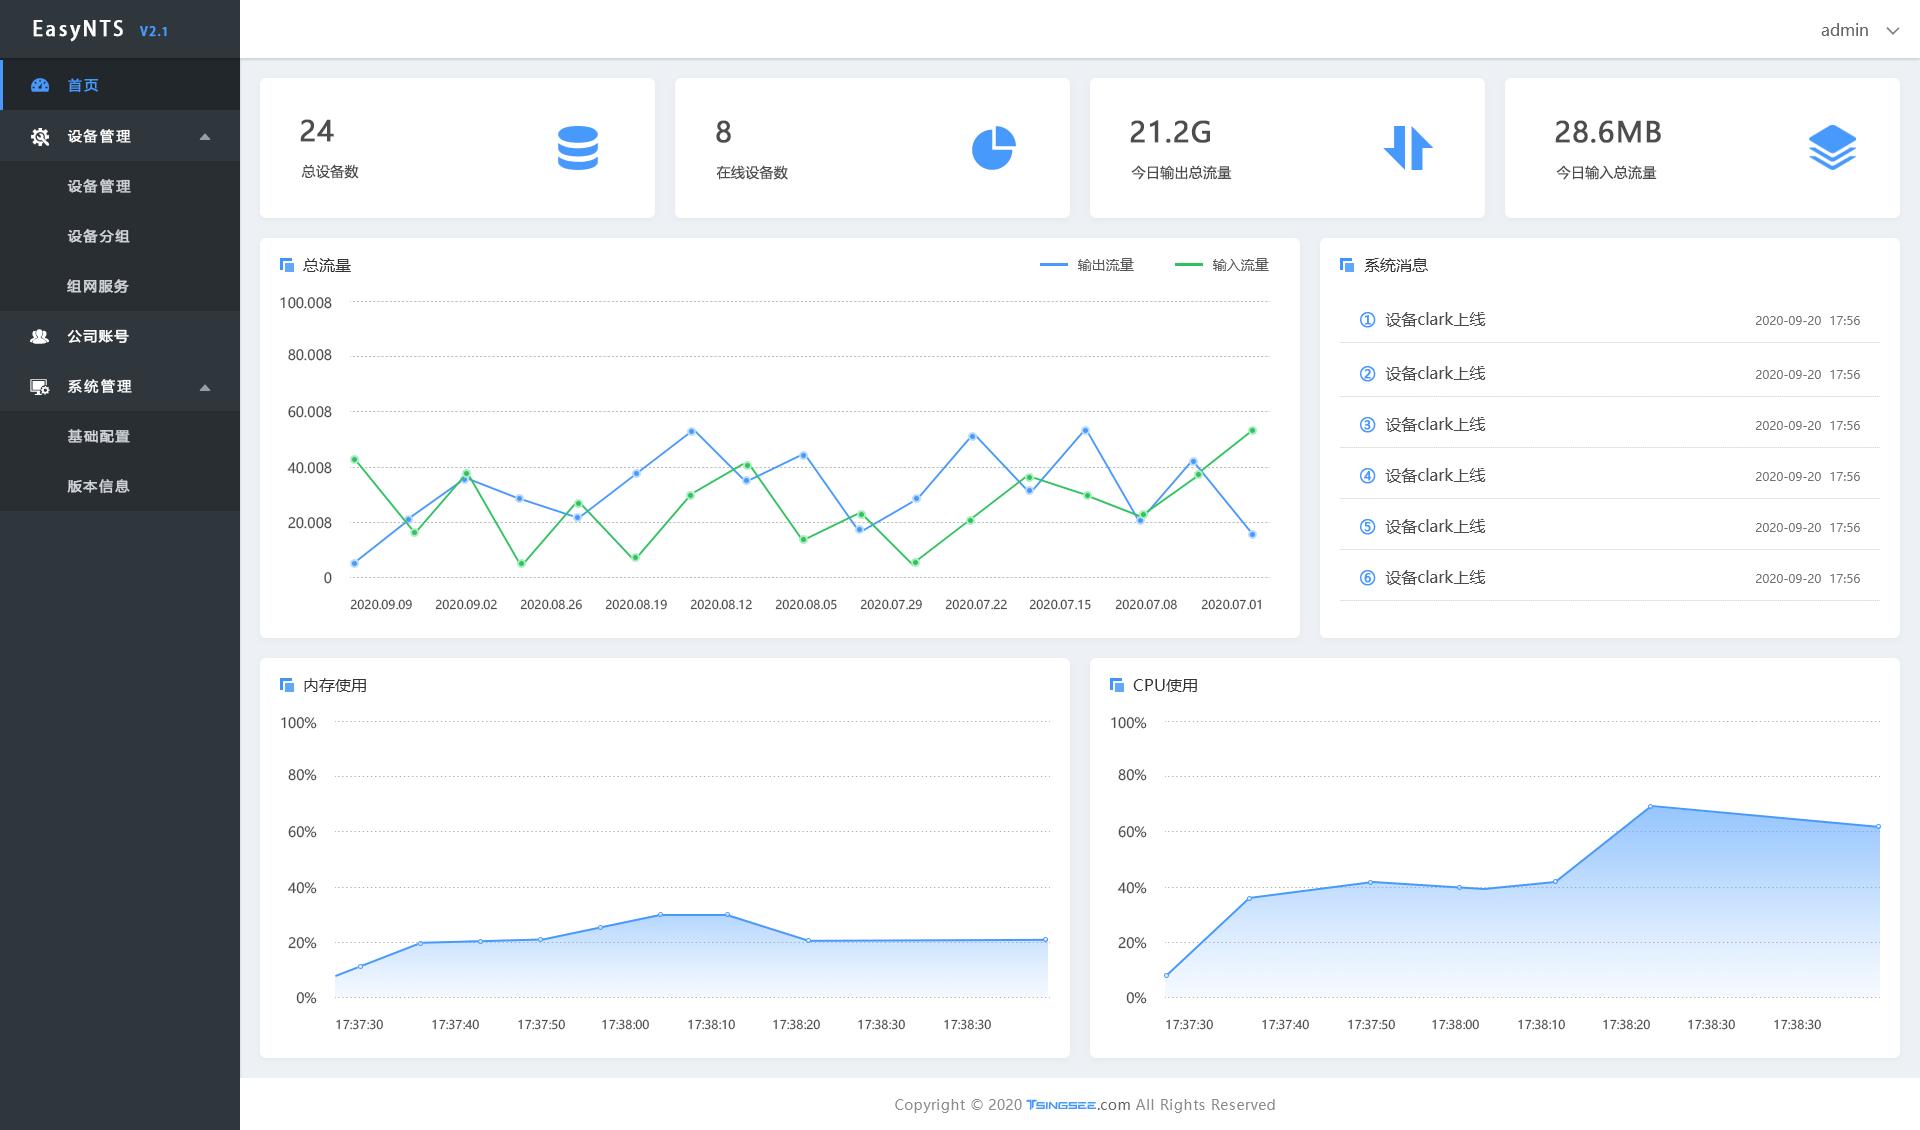The image size is (1920, 1130).
Task: Select 版本信息 in the sidebar
Action: (x=98, y=486)
